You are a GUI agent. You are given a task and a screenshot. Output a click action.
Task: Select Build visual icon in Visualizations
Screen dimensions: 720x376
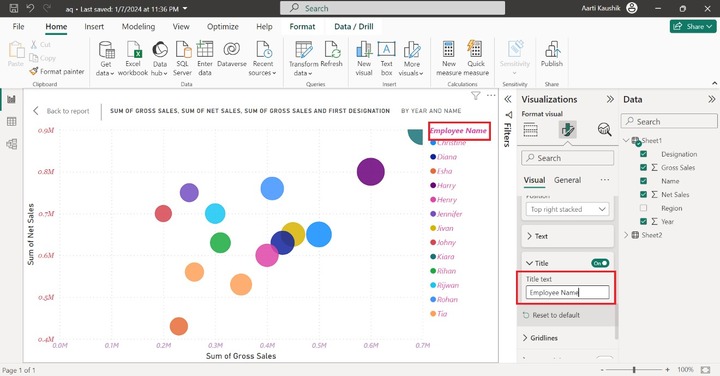click(x=530, y=130)
